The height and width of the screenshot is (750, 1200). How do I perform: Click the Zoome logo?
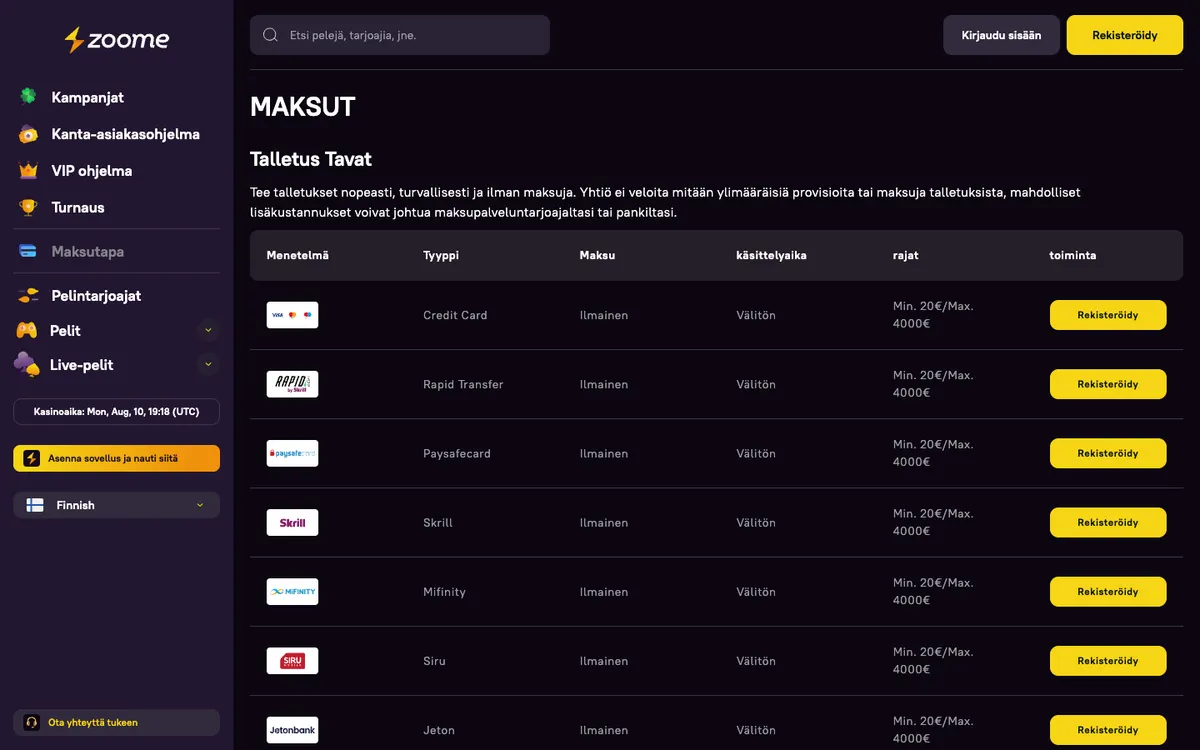[117, 40]
